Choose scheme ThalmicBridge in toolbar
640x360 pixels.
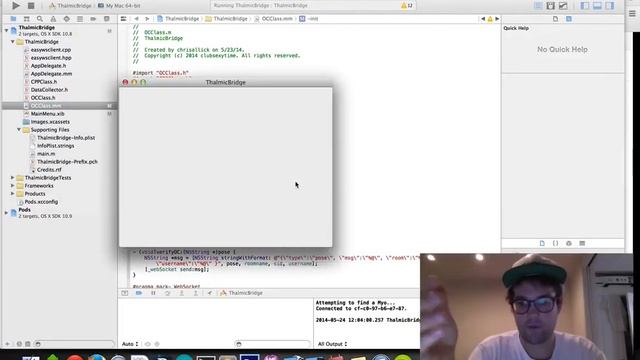[70, 6]
